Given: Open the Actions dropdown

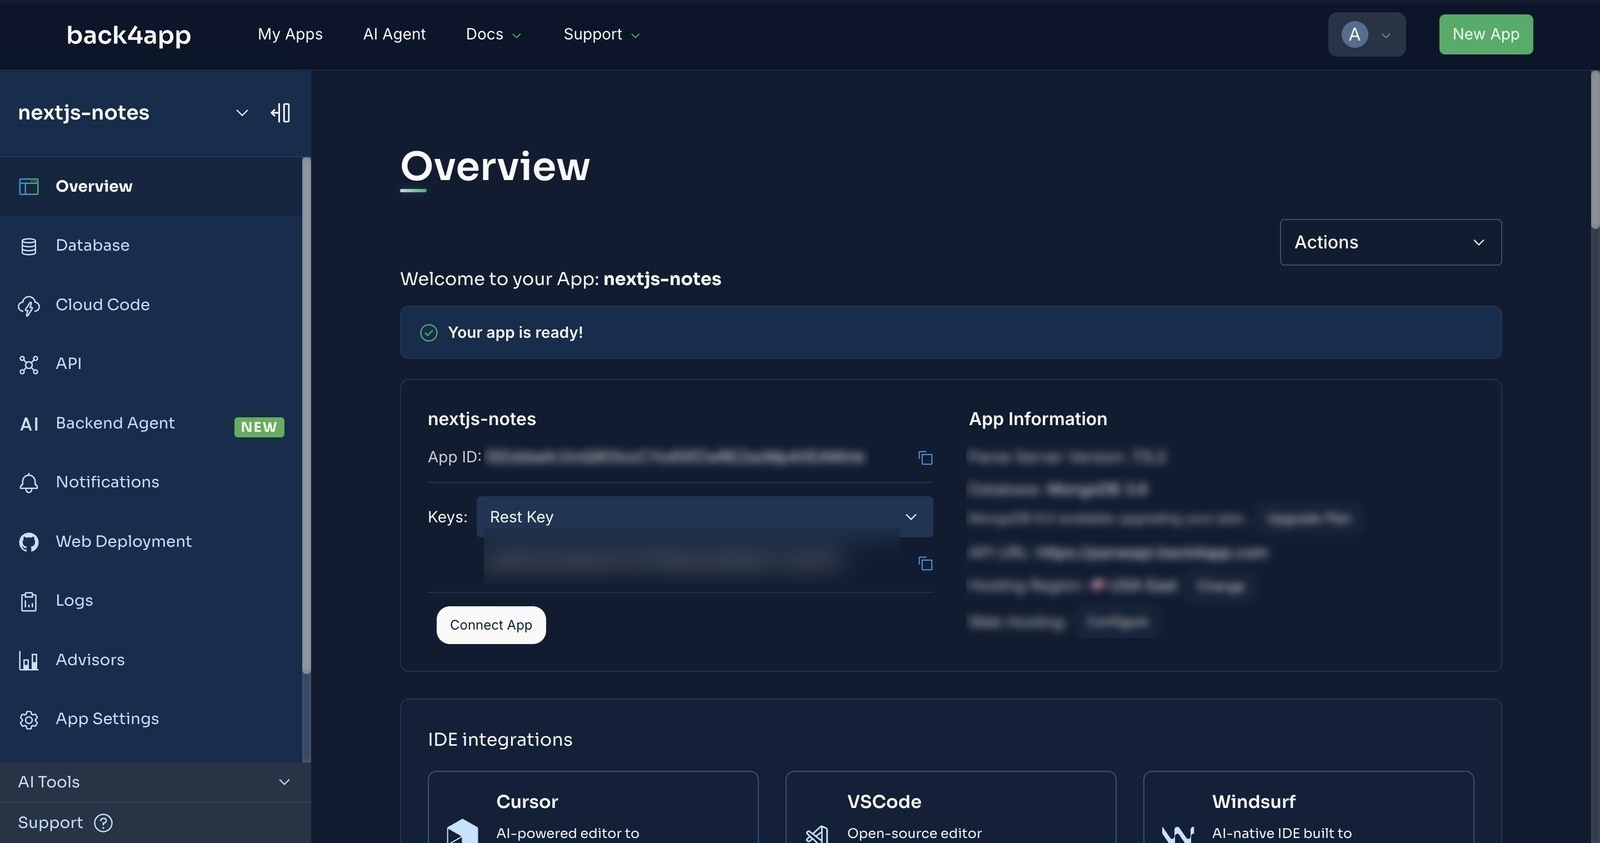Looking at the screenshot, I should [1390, 242].
